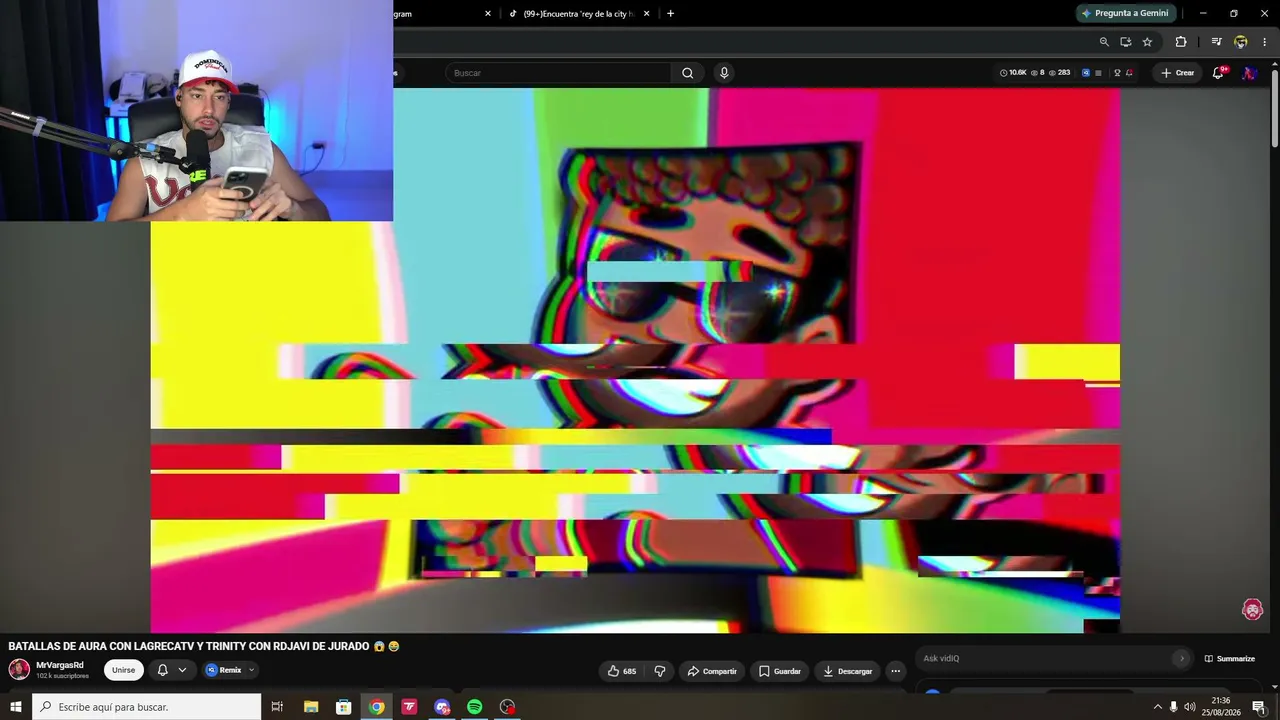Show hidden system tray icons
The height and width of the screenshot is (720, 1280).
(1158, 707)
